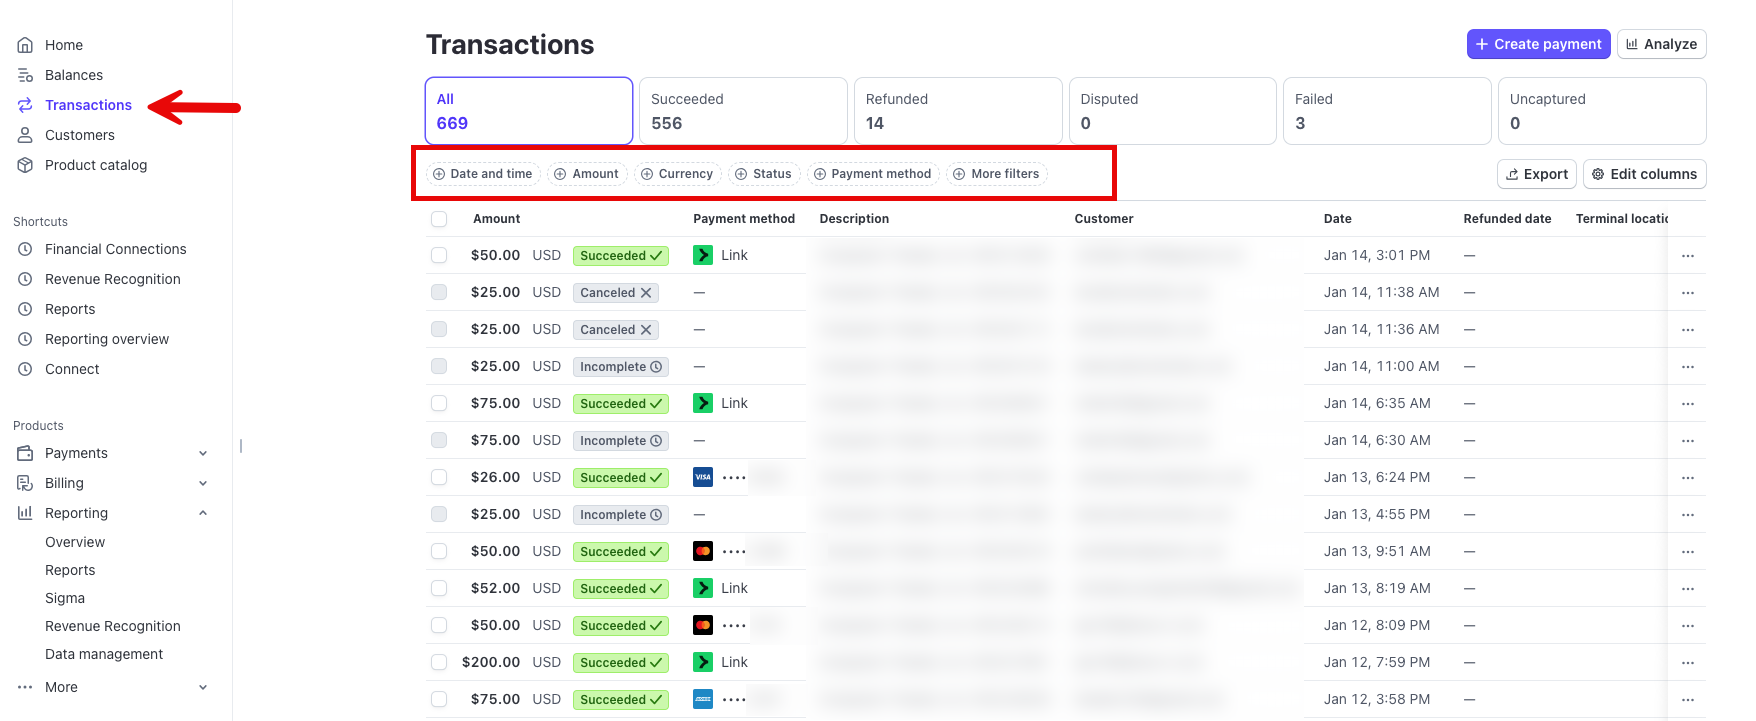Click the Create payment button
The width and height of the screenshot is (1756, 721).
pyautogui.click(x=1538, y=44)
